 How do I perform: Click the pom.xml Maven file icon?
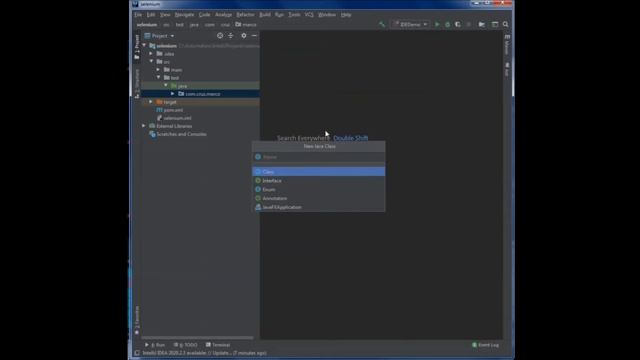[160, 110]
